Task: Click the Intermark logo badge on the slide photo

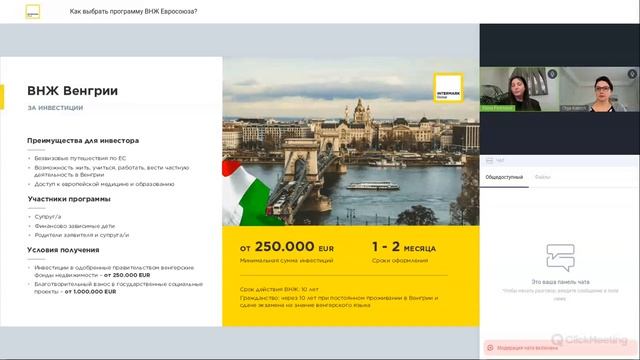Action: click(x=448, y=88)
